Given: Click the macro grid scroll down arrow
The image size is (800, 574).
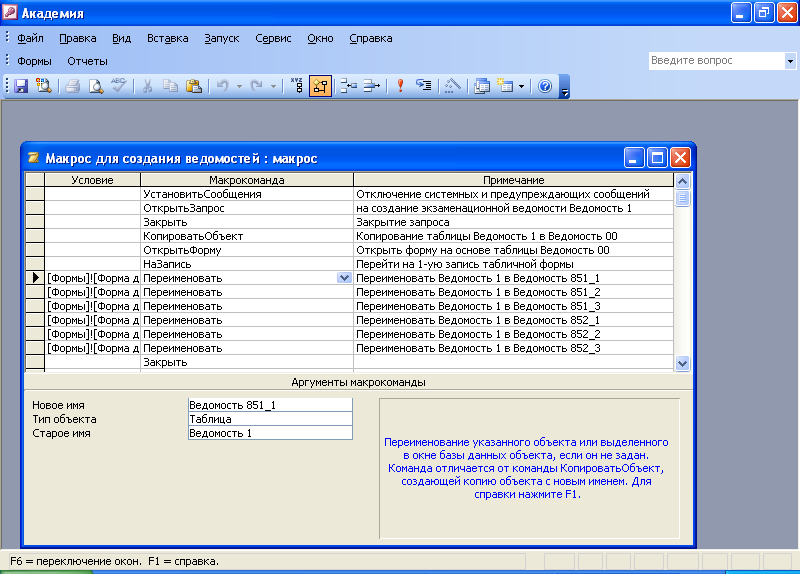Looking at the screenshot, I should point(682,363).
